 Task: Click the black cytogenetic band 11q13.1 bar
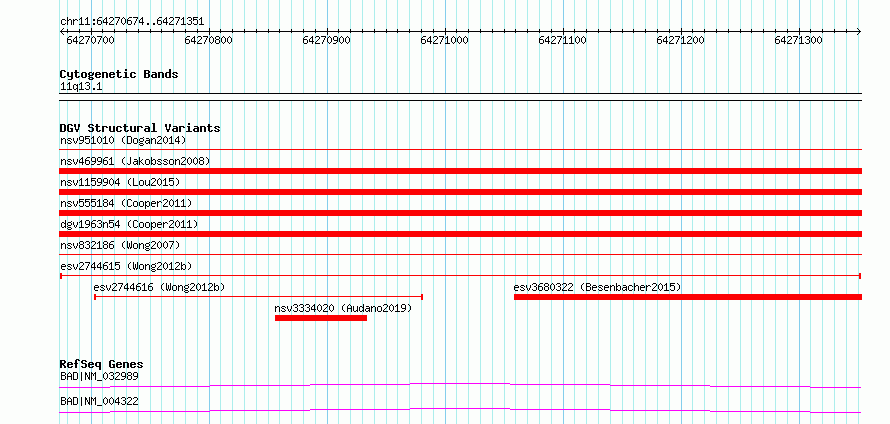(x=460, y=97)
